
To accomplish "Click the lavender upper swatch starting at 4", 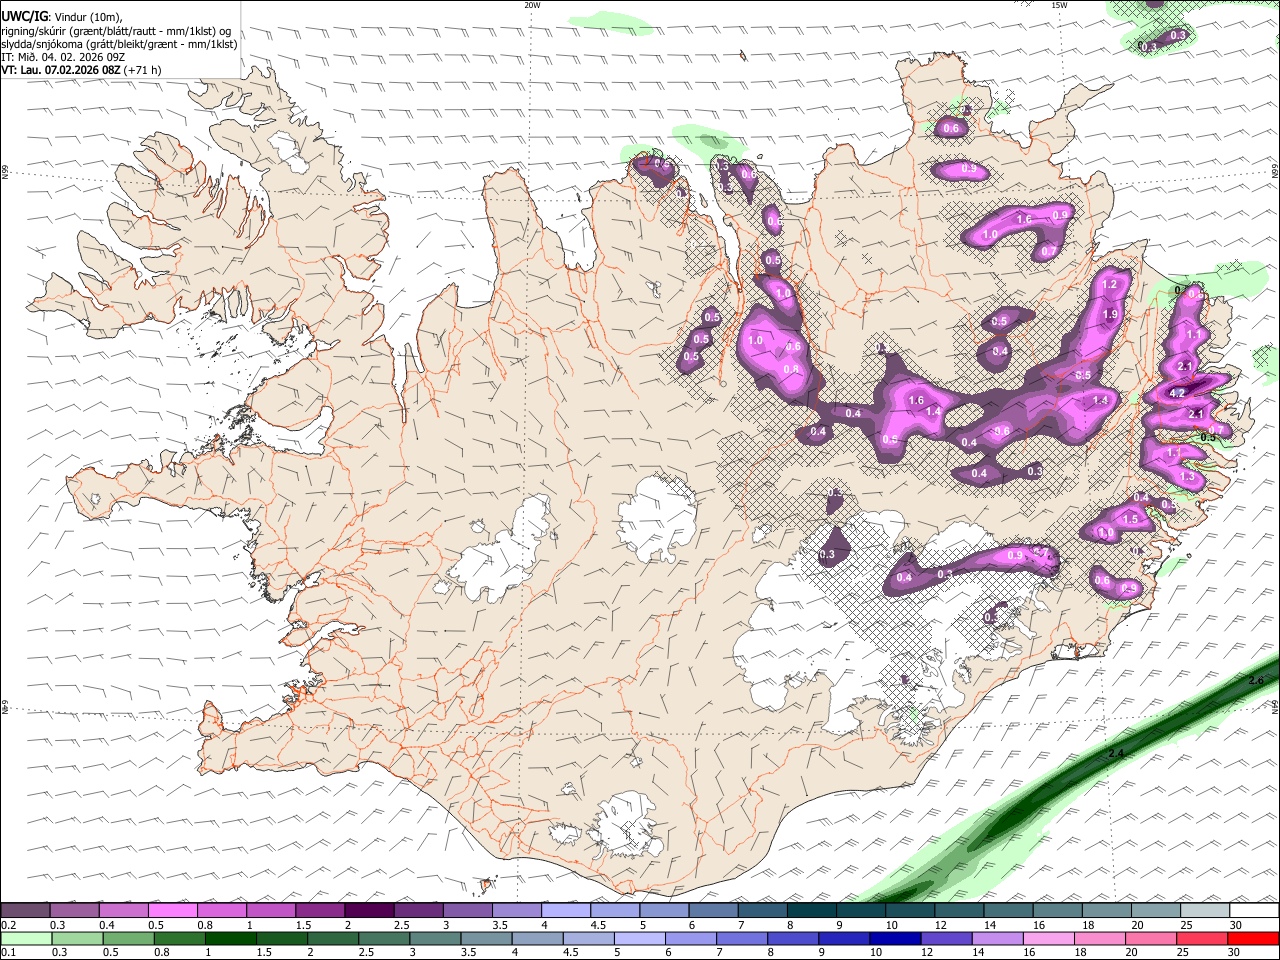I will pos(566,911).
